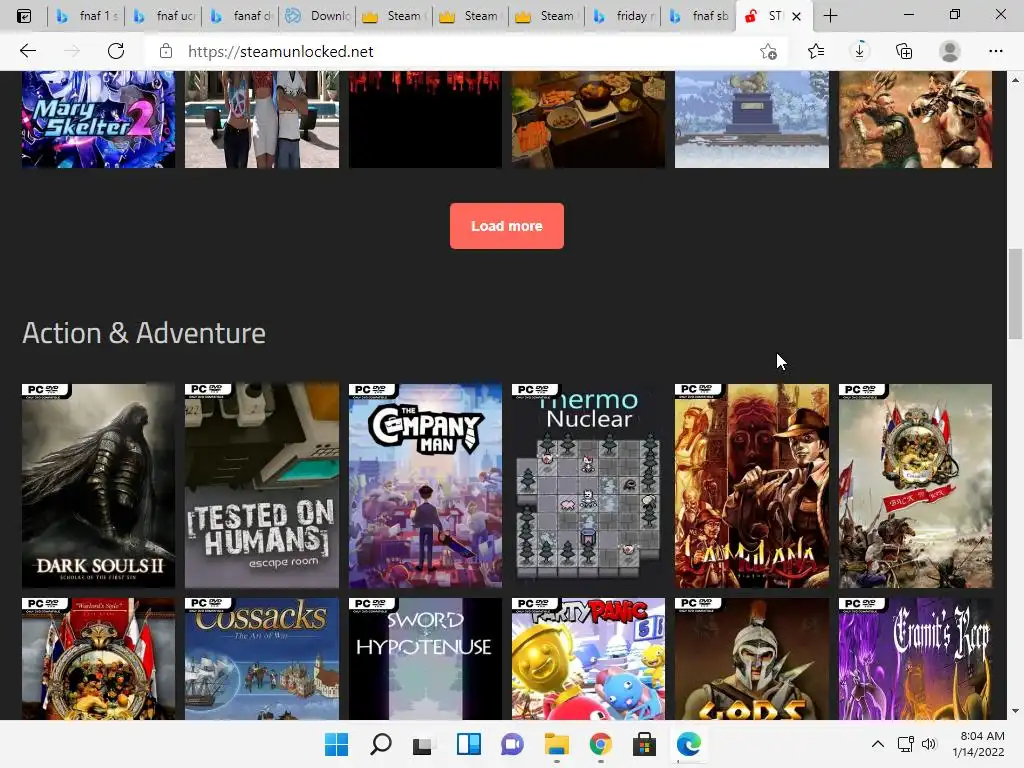The height and width of the screenshot is (768, 1024).
Task: Open the volume speaker tray icon
Action: click(929, 744)
